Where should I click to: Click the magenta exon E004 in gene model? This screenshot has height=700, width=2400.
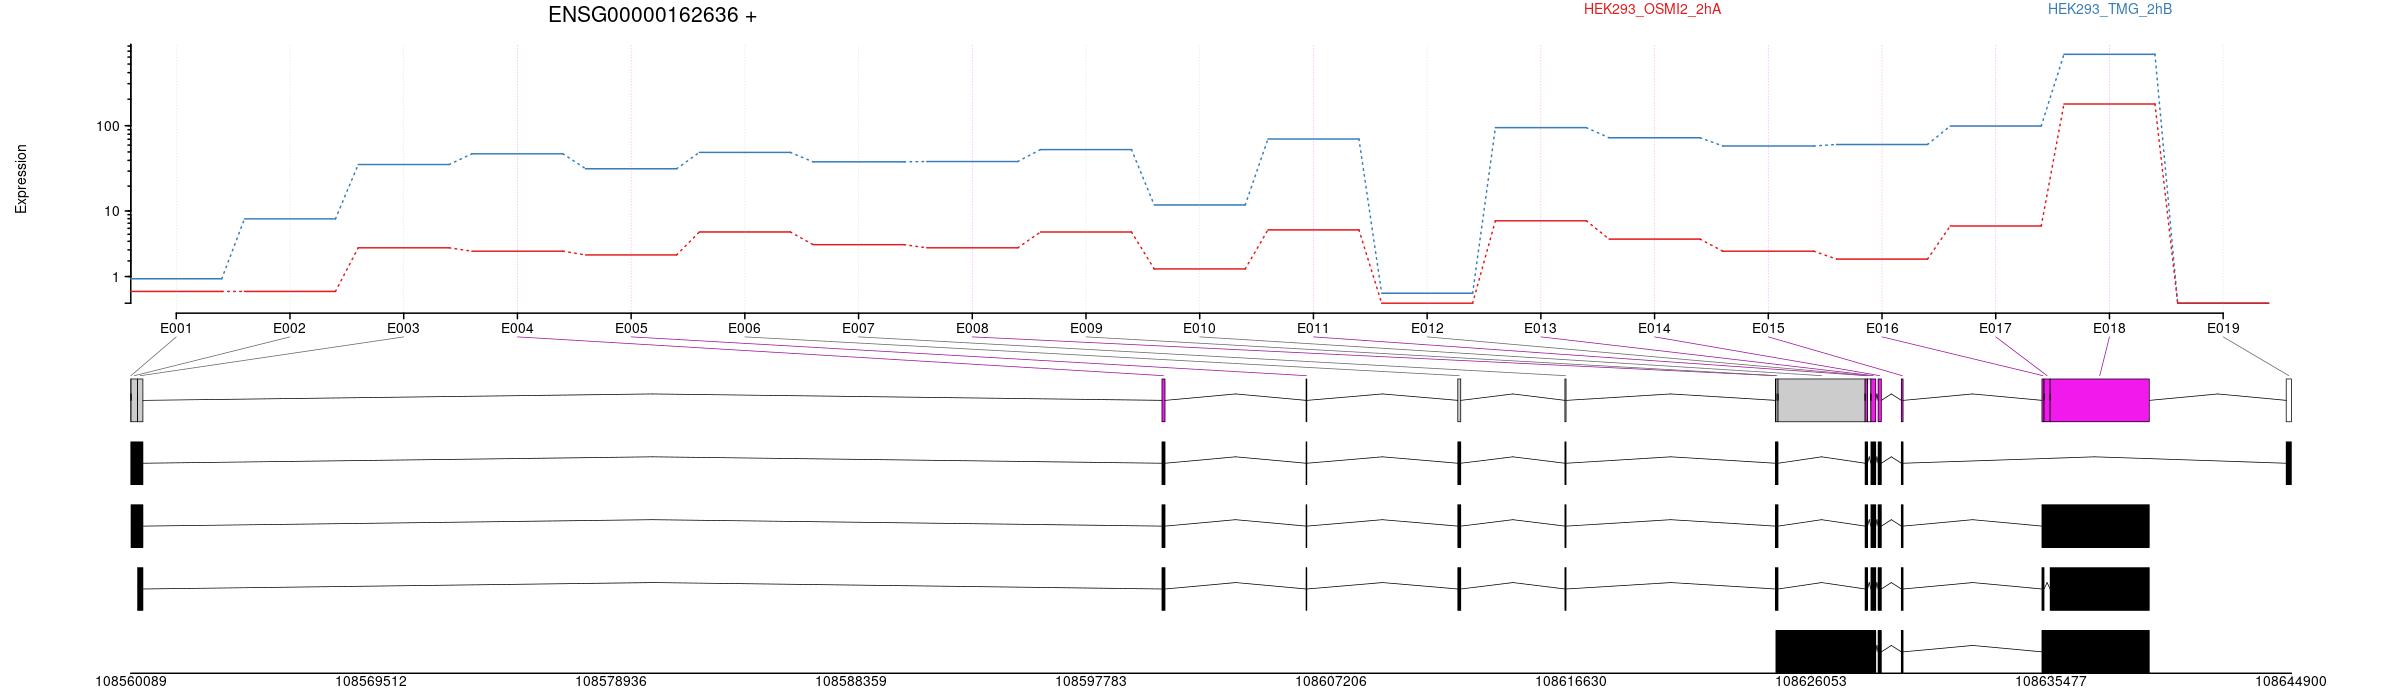(1163, 400)
